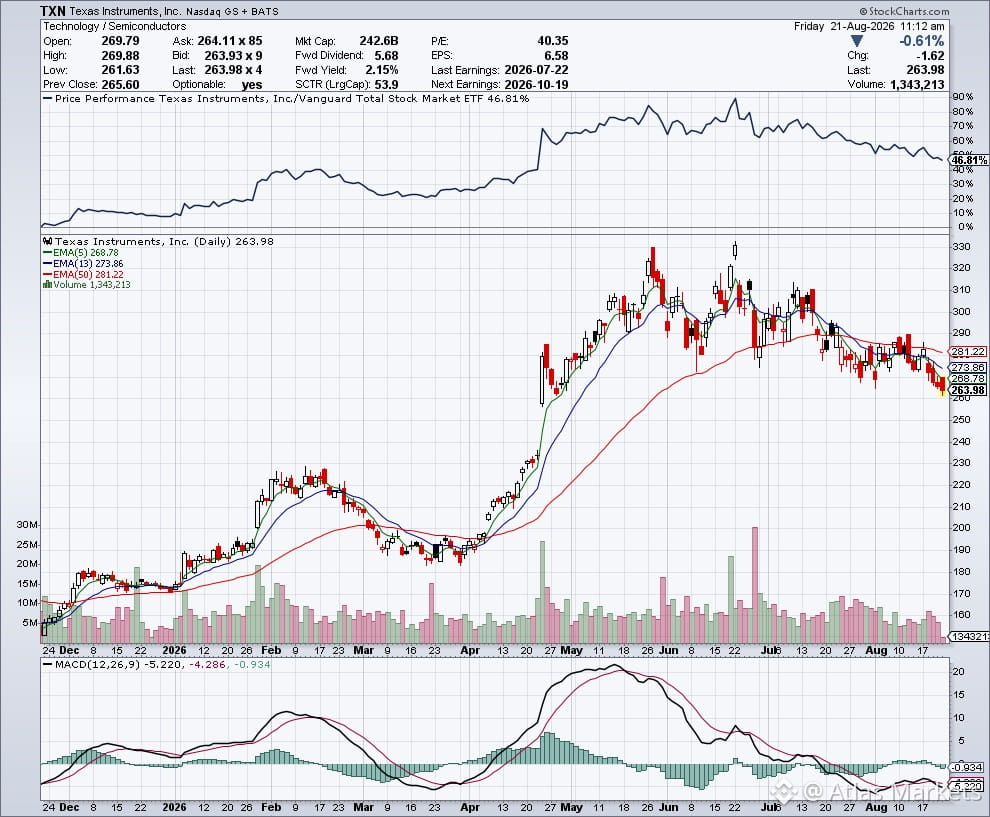Click the EPS value 6.58

tap(556, 56)
